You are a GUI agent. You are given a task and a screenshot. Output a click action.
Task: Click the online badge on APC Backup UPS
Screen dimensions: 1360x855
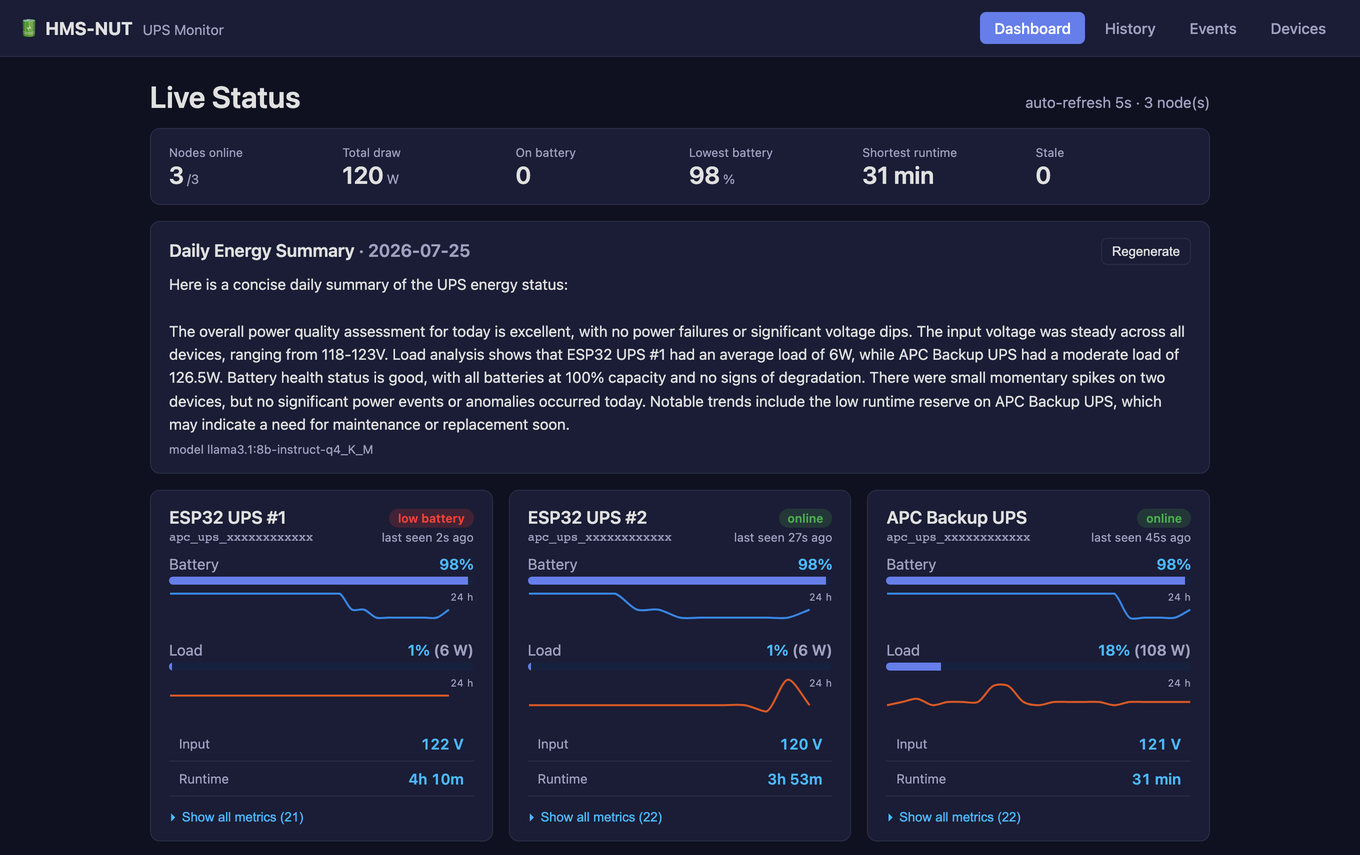[x=1164, y=518]
